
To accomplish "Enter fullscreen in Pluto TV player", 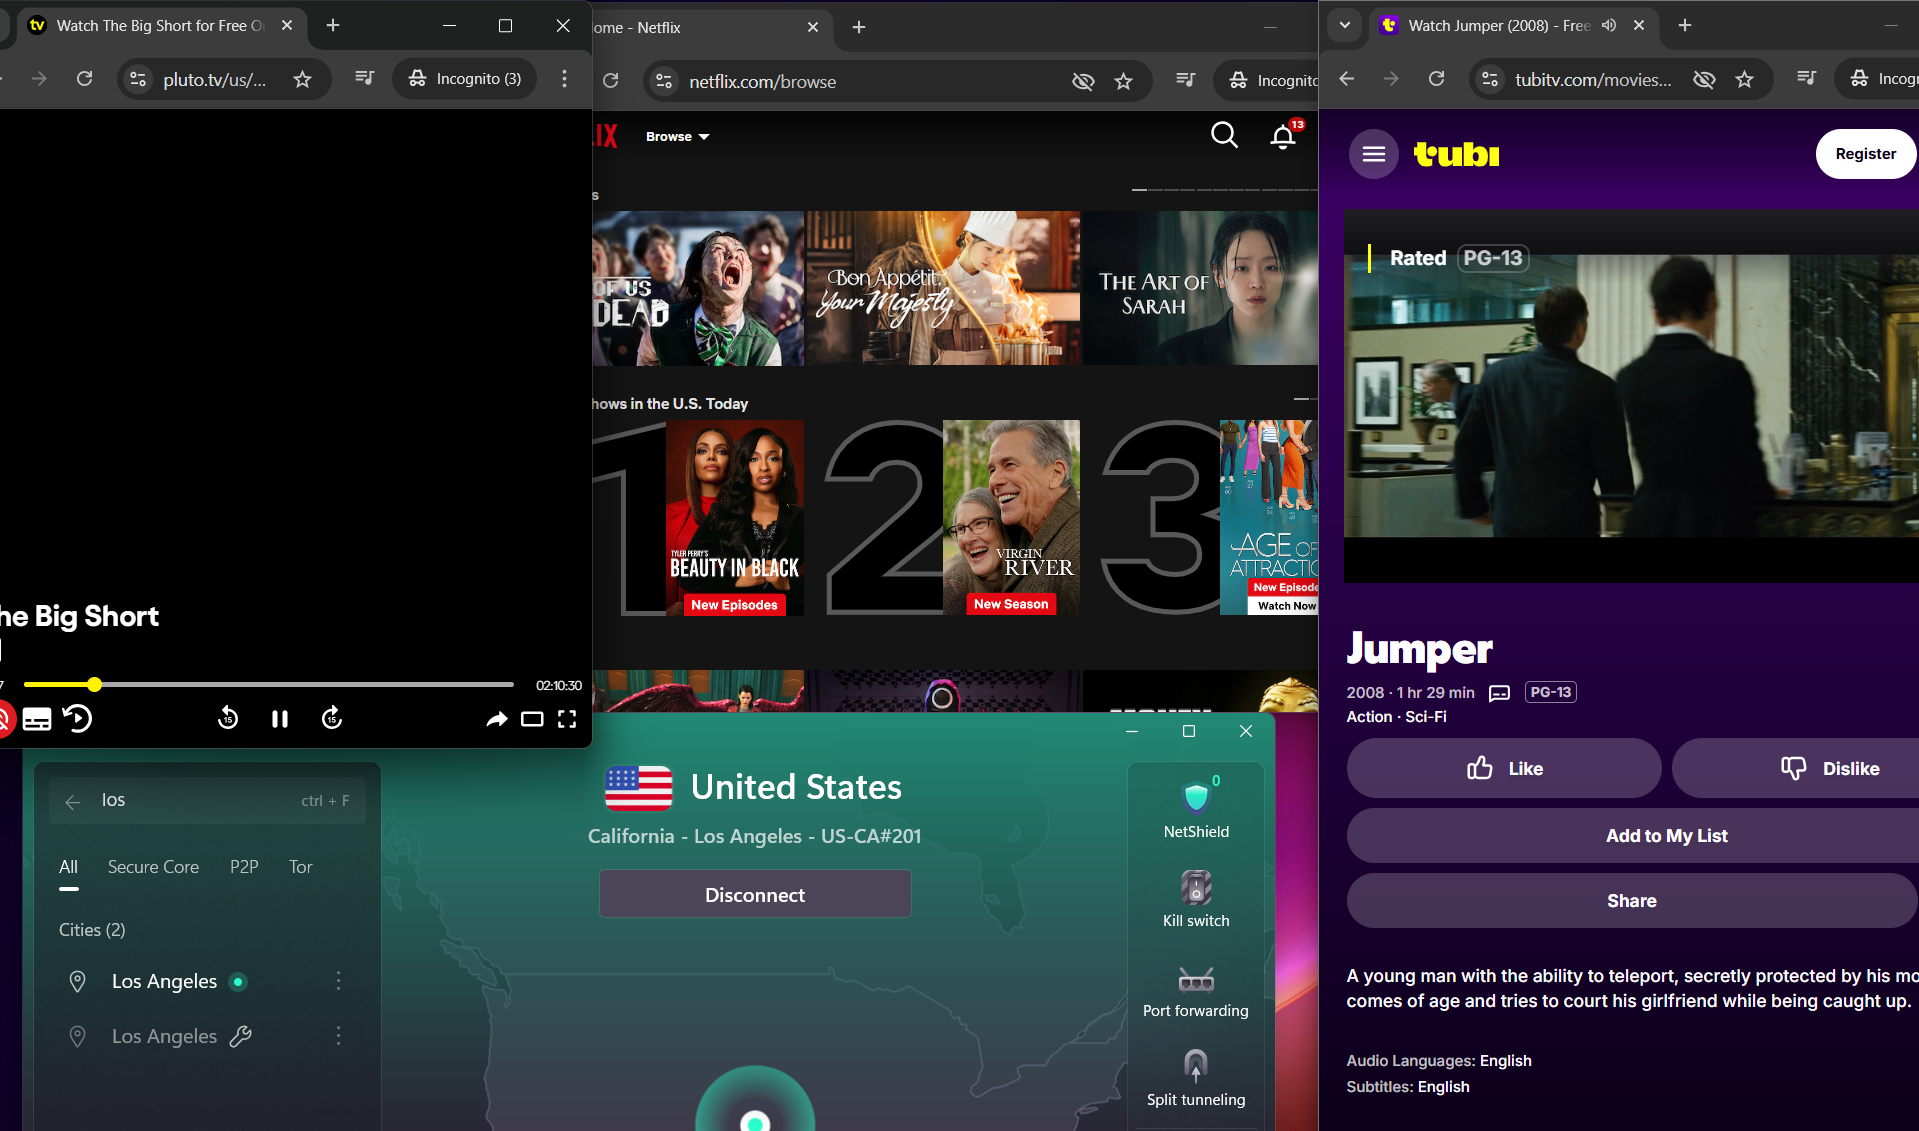I will tap(567, 719).
